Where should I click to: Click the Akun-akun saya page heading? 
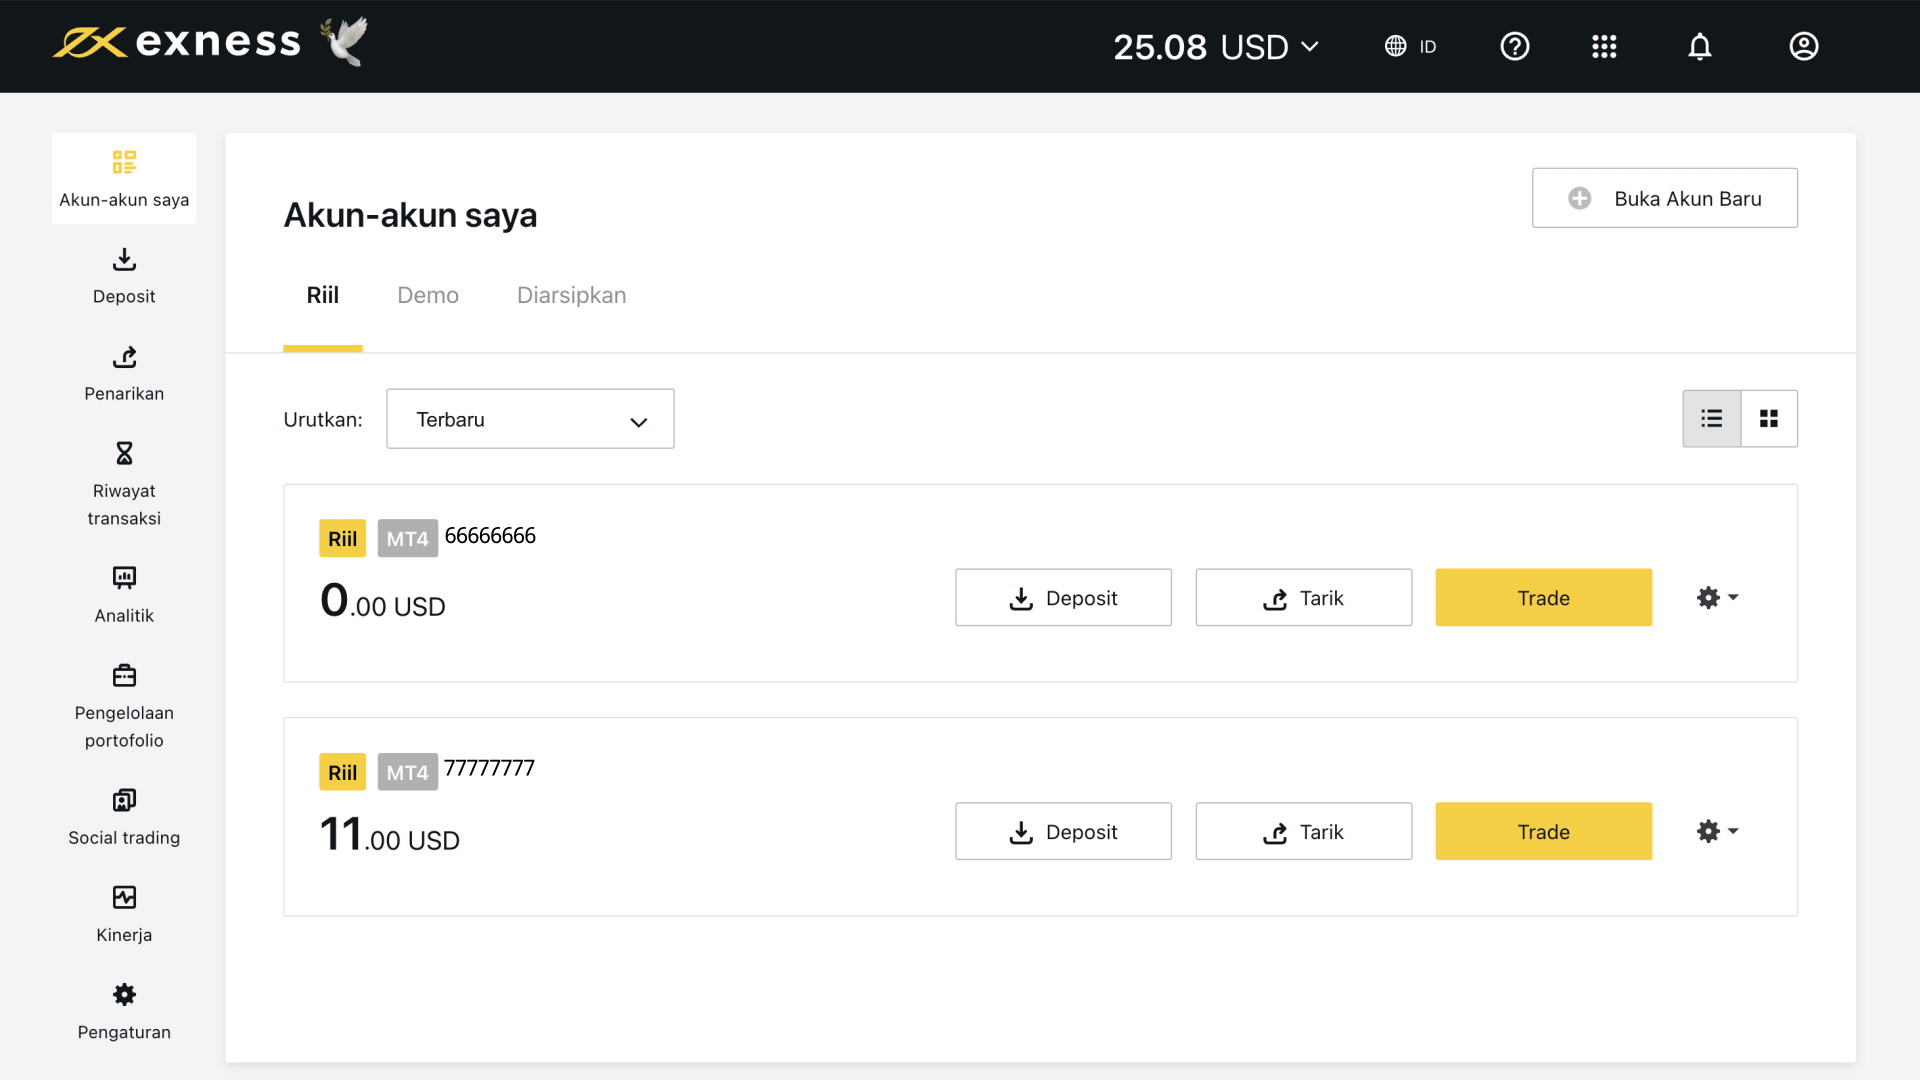tap(410, 215)
